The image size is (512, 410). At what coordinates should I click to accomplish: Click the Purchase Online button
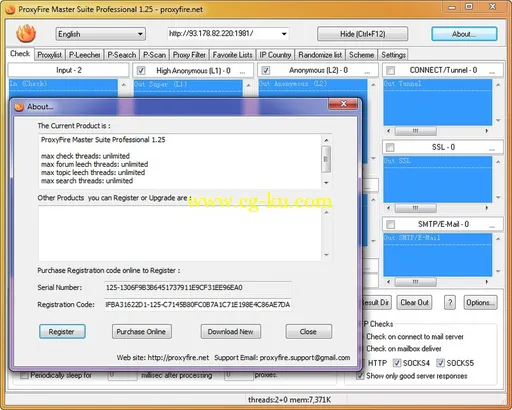[x=142, y=331]
